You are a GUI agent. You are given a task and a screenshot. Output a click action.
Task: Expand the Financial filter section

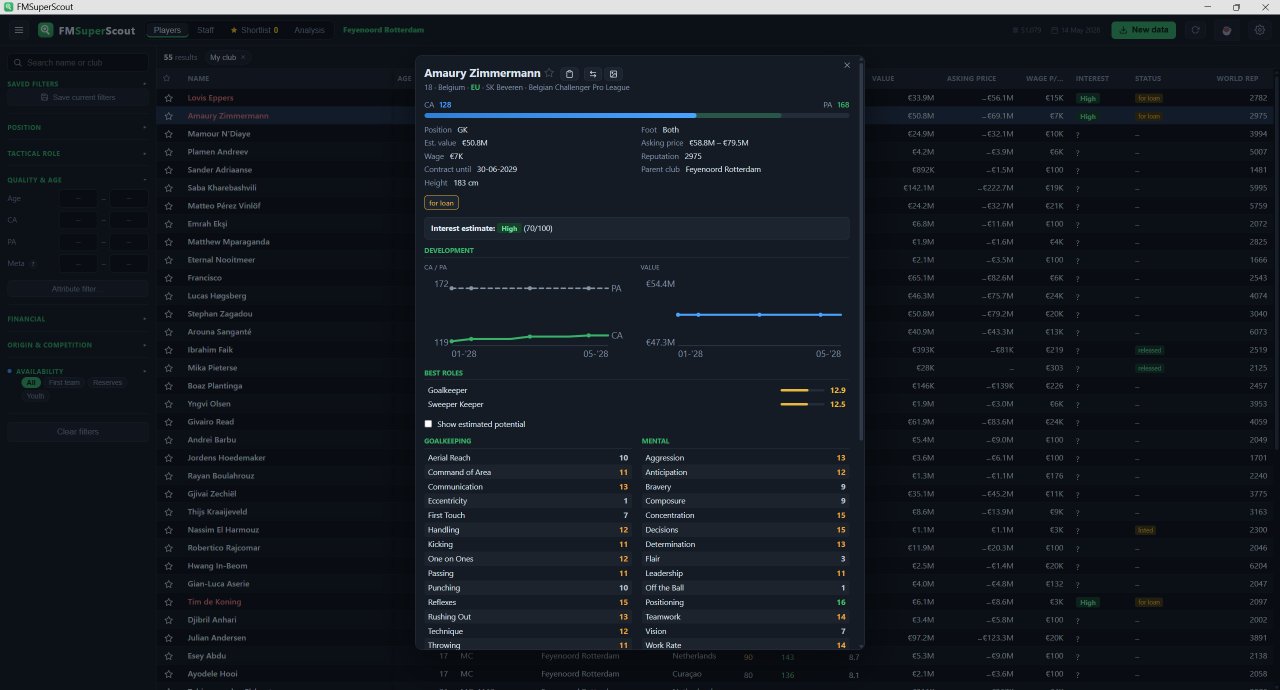(77, 319)
